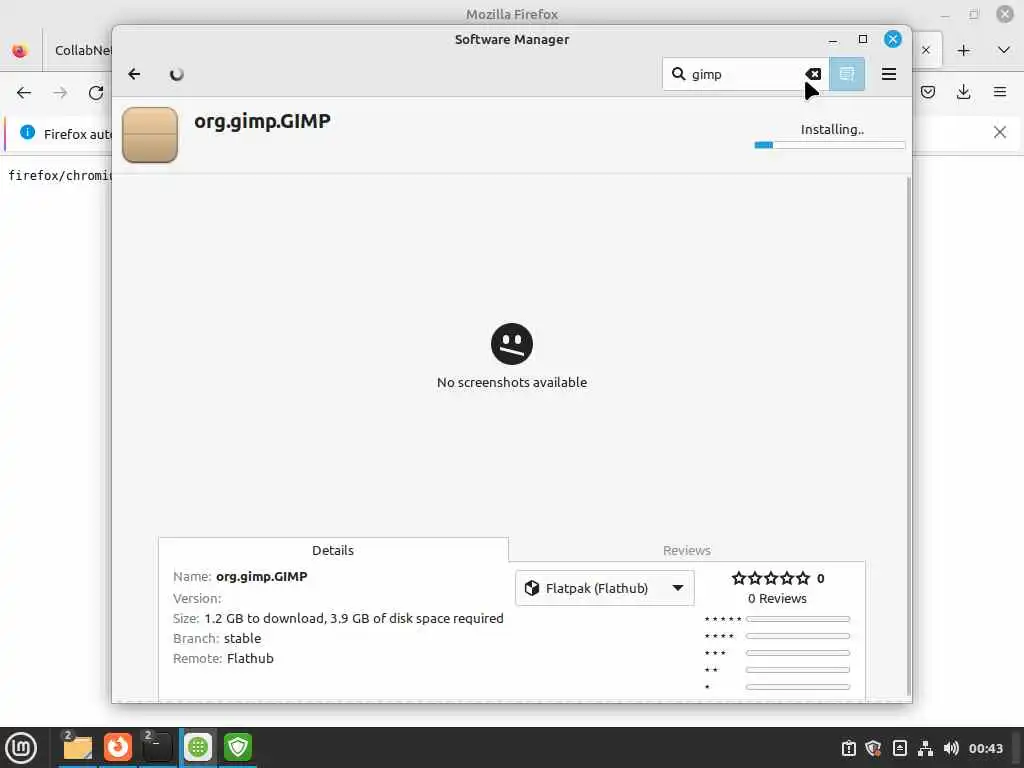
Task: Close the Software Manager window
Action: tap(893, 39)
